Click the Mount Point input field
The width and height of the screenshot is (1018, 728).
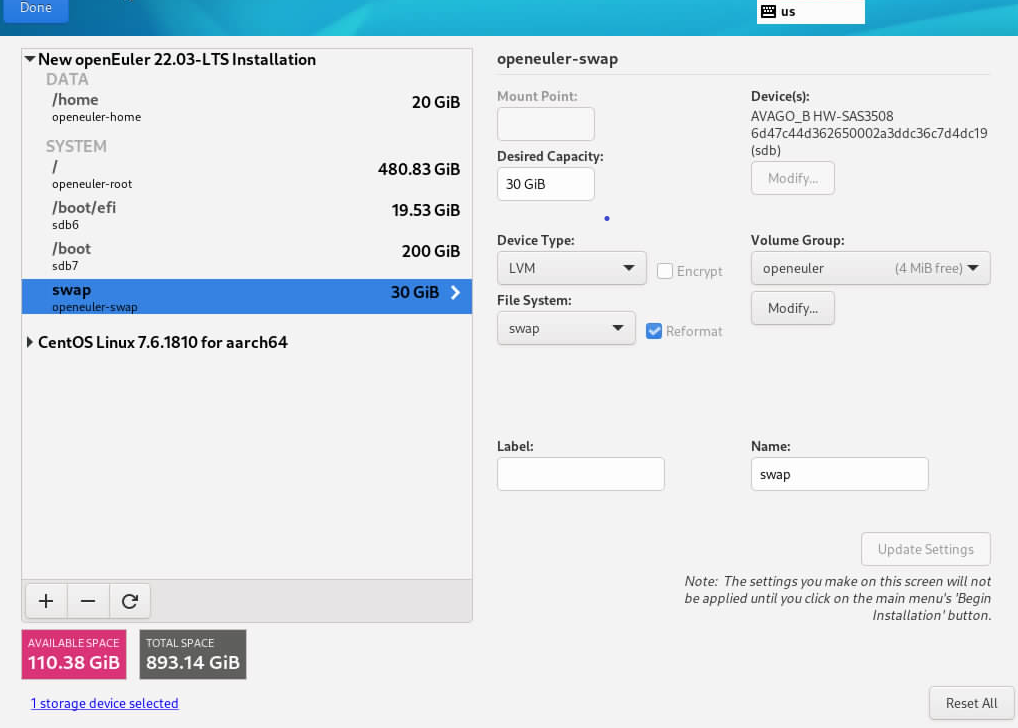pos(546,124)
